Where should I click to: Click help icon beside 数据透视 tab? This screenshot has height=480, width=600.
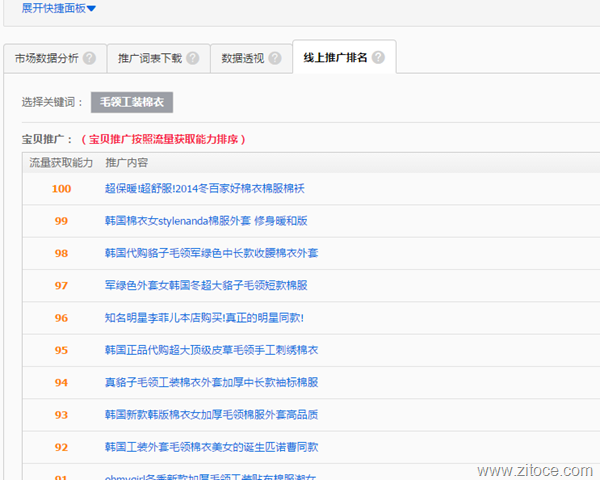pos(274,58)
